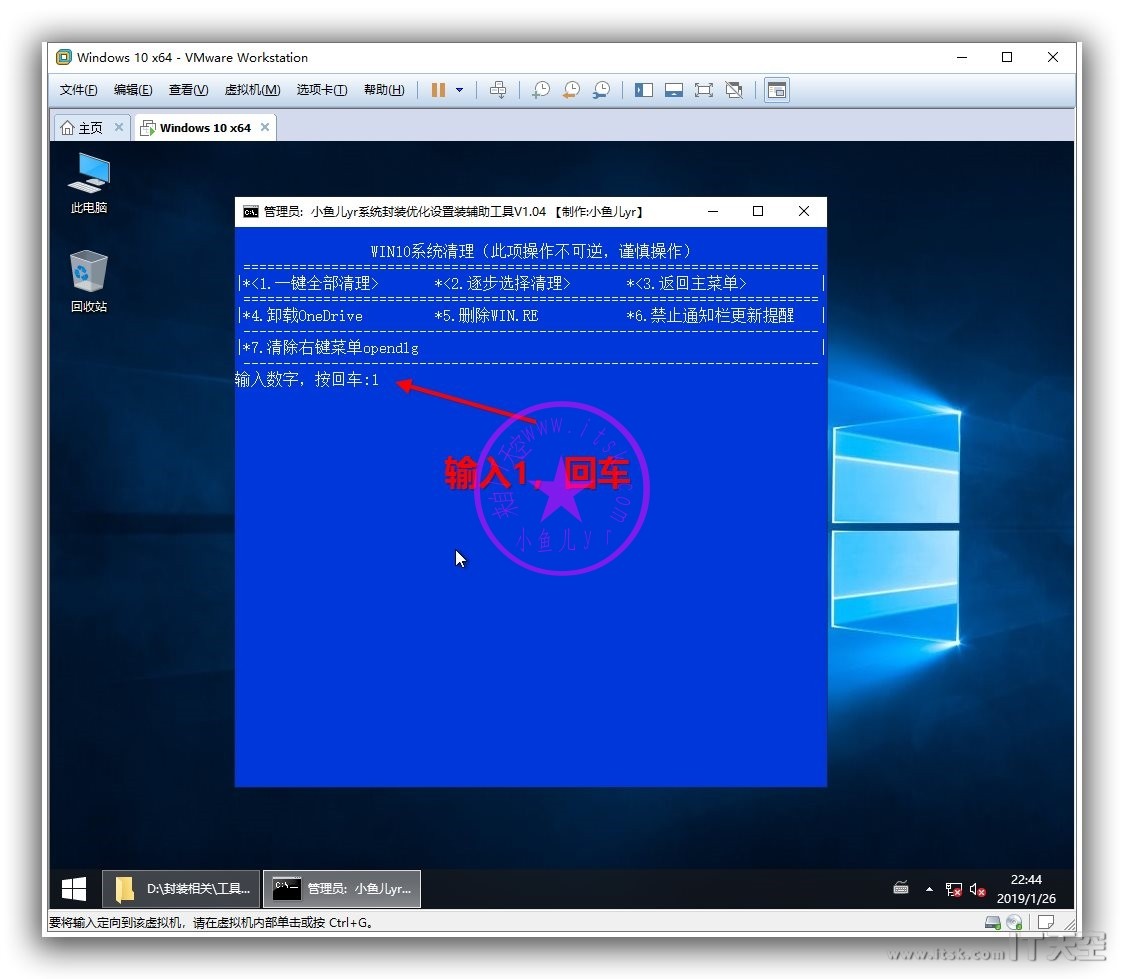This screenshot has width=1124, height=979.
Task: Send Ctrl+Alt+Del to the virtual machine
Action: tap(497, 90)
